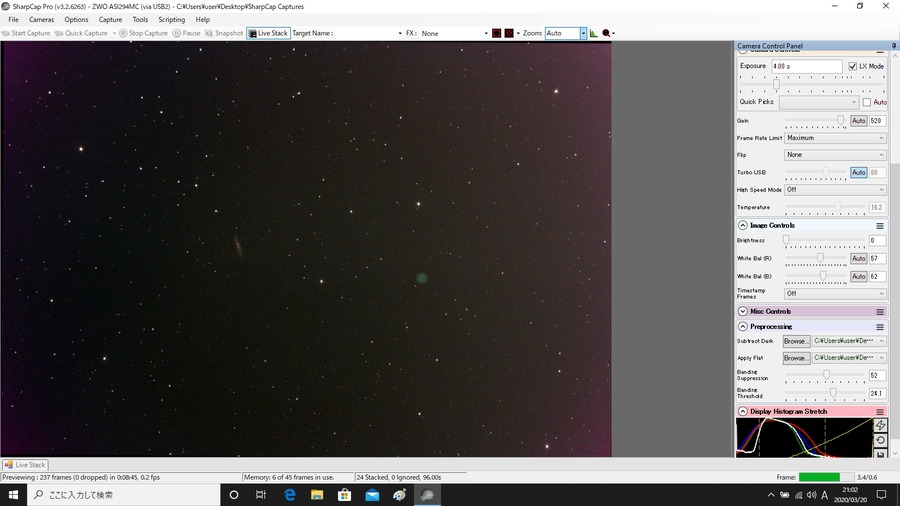Click the save stretch disk icon

point(880,454)
